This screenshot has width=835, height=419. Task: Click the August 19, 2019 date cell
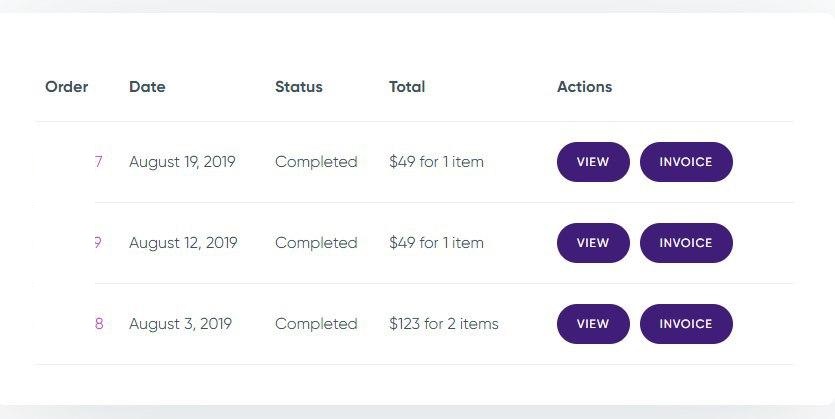tap(182, 162)
